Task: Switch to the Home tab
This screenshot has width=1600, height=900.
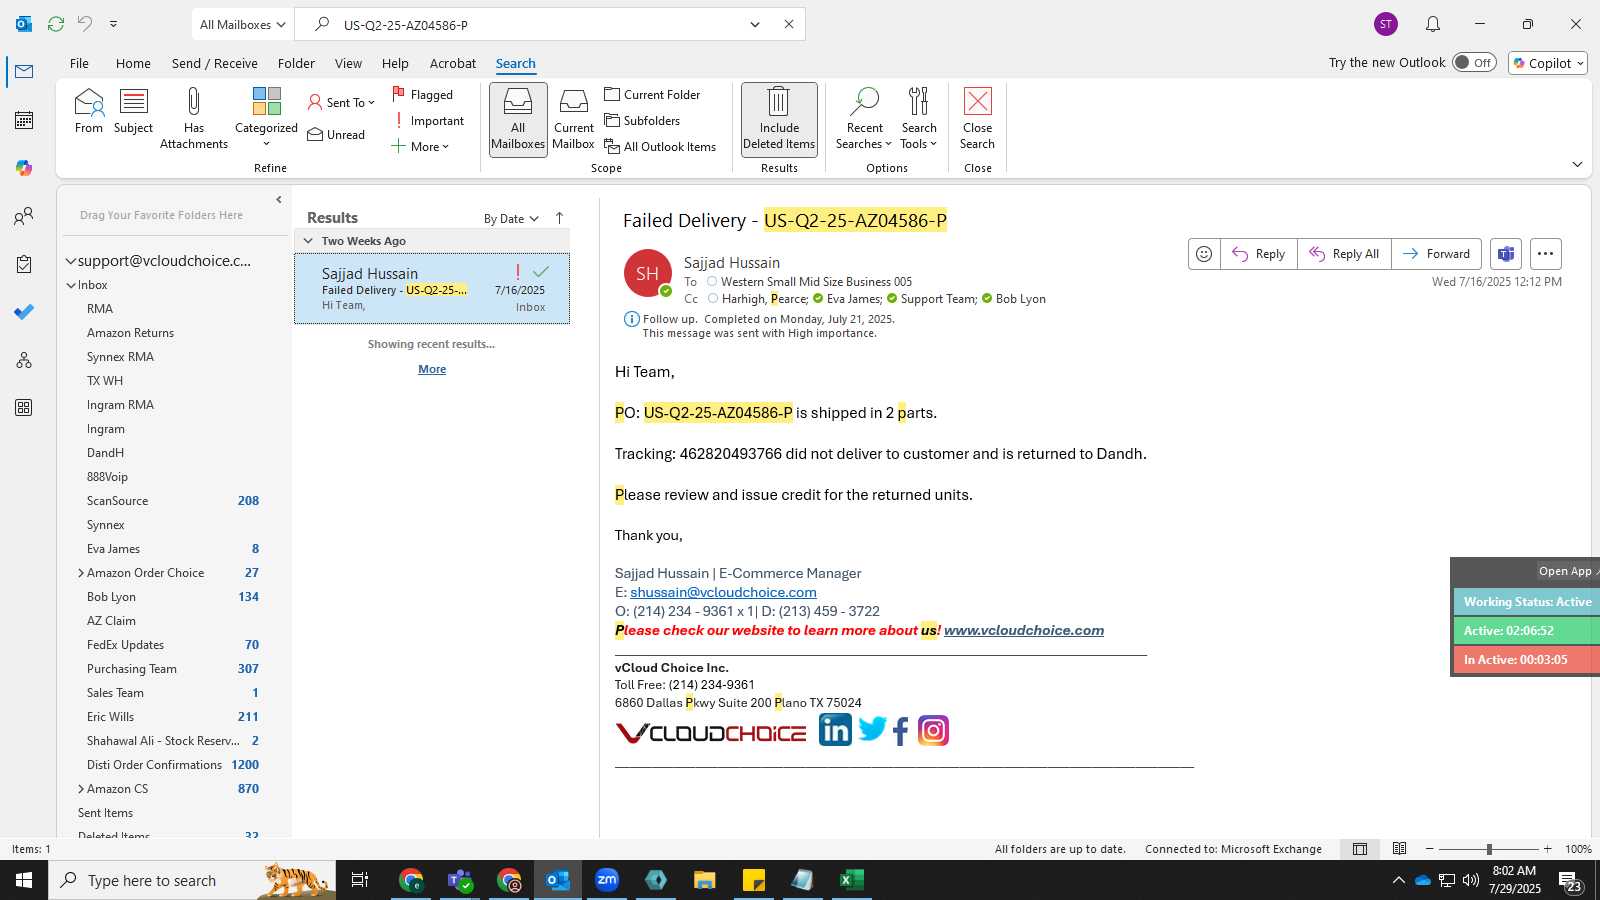Action: [x=133, y=63]
